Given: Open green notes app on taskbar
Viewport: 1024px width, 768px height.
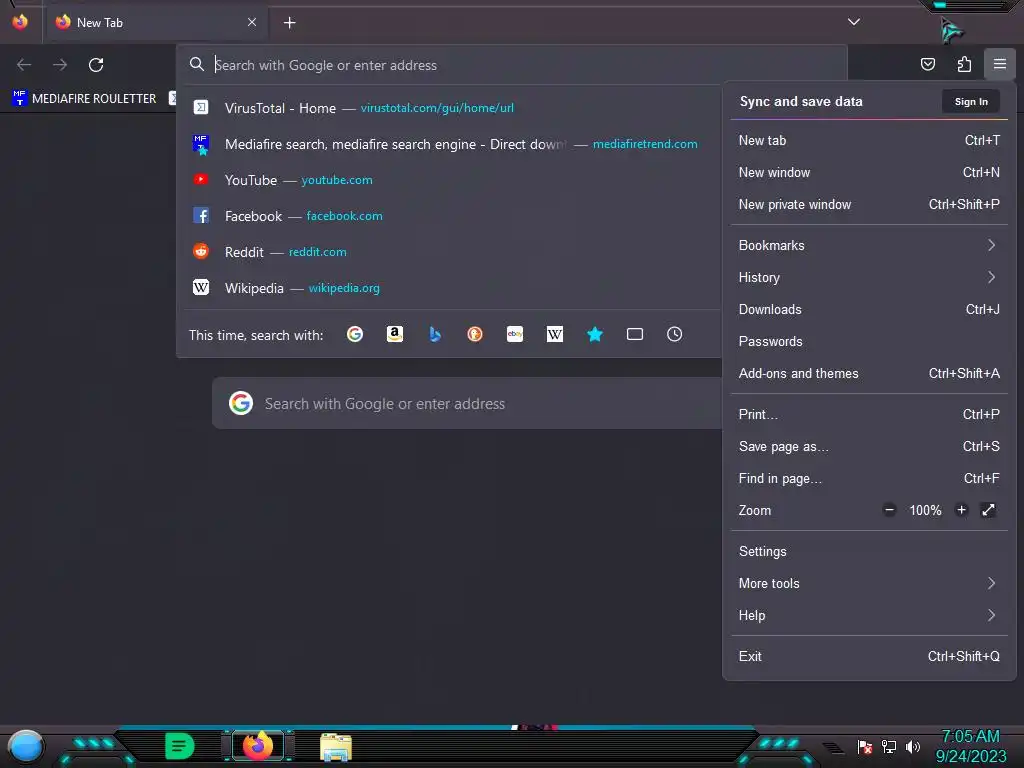Looking at the screenshot, I should 179,746.
